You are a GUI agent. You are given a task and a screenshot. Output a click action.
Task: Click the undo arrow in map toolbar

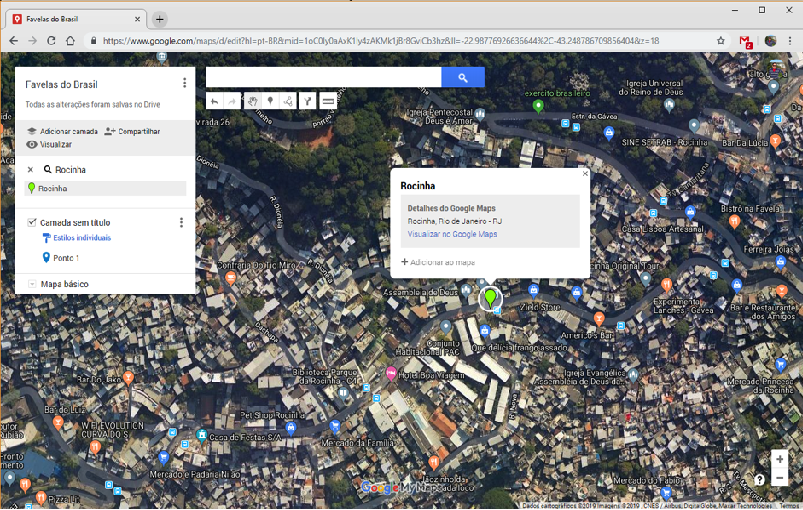tap(214, 101)
